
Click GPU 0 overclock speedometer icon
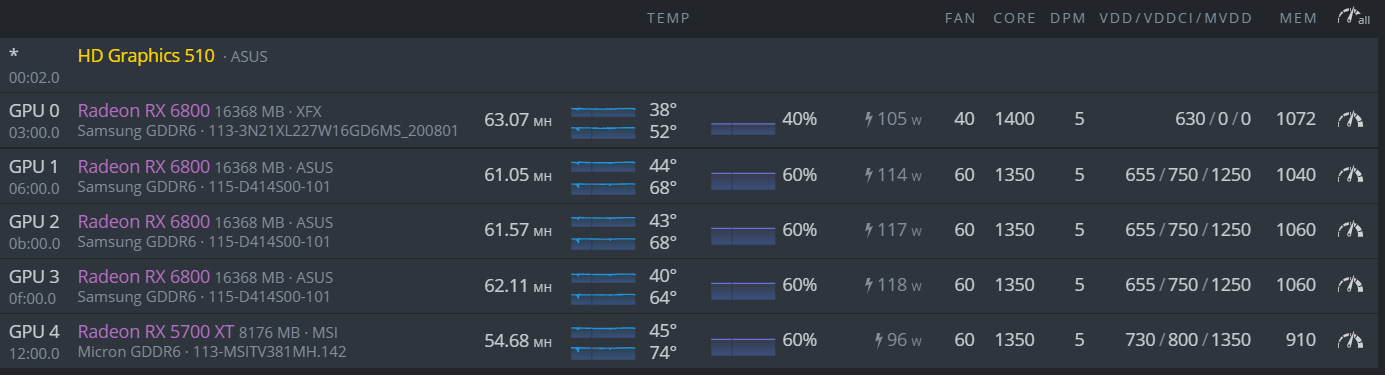point(1350,120)
